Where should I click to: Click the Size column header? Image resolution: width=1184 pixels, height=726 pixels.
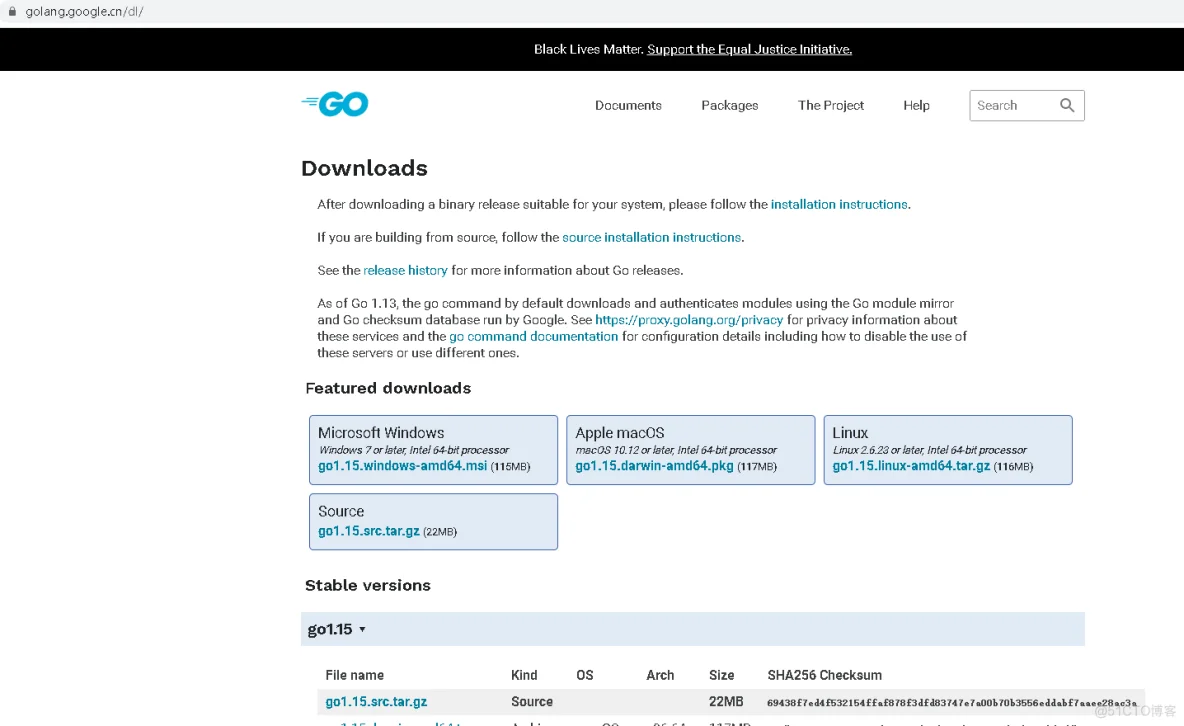point(721,675)
